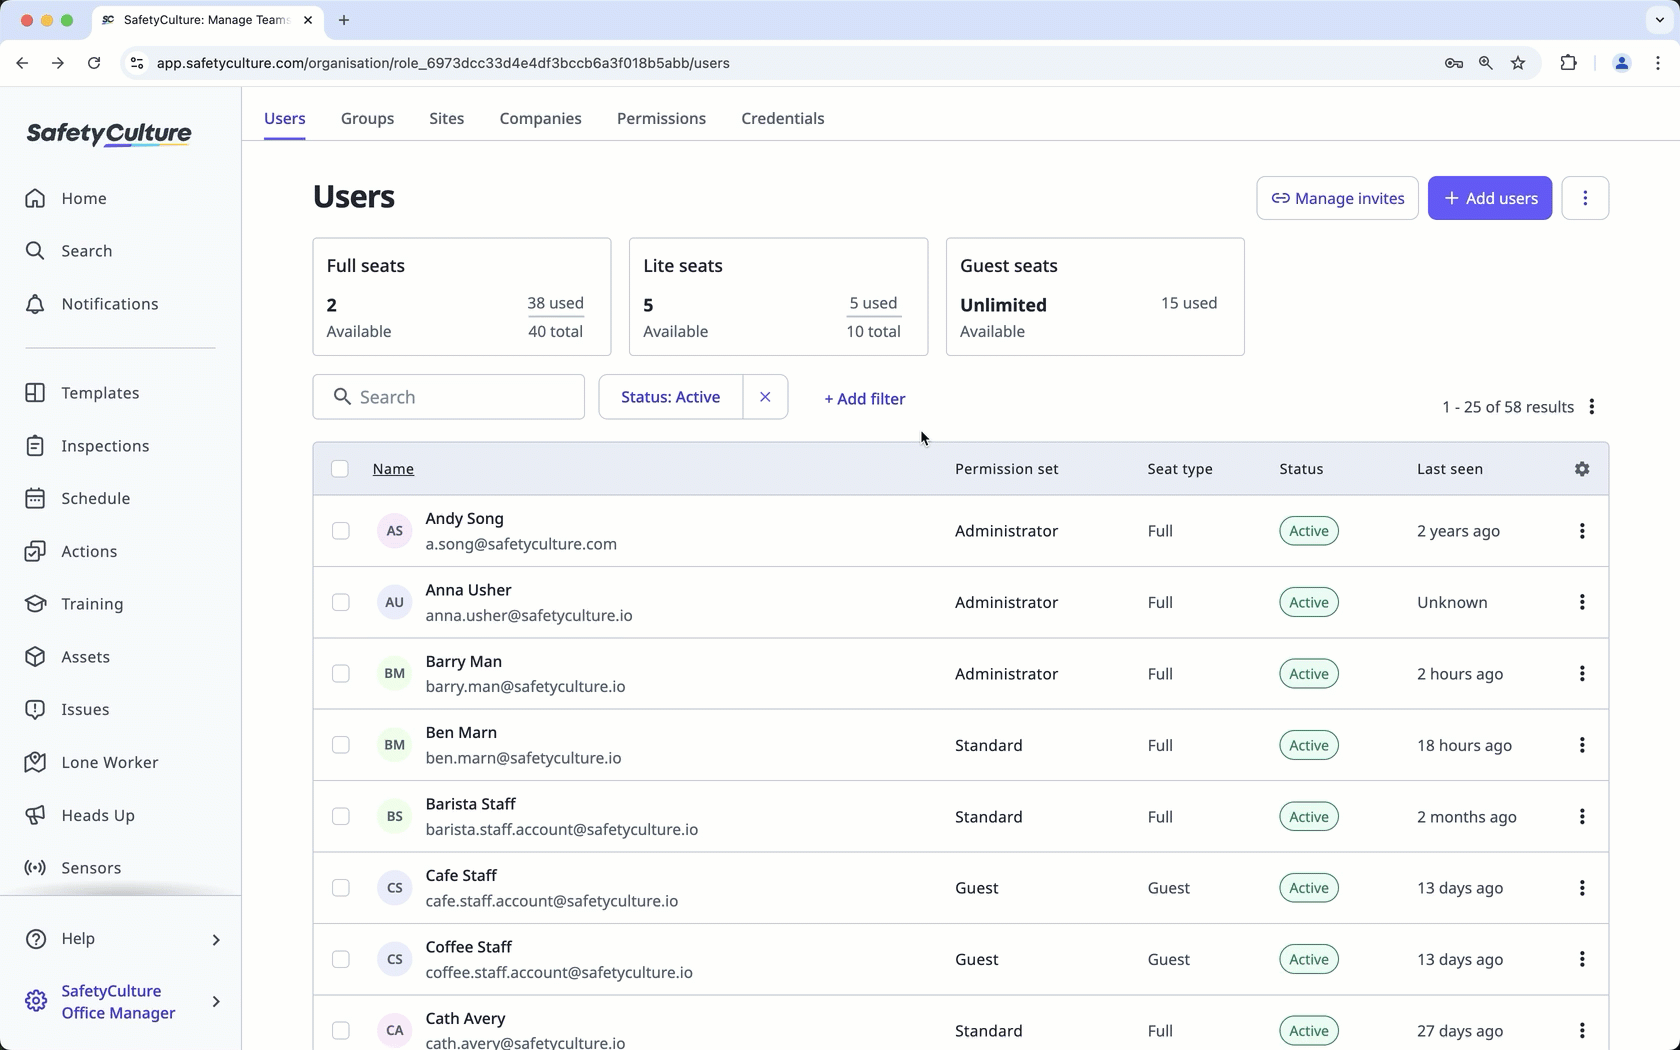
Task: Open row menu for Andy Song
Action: tap(1582, 531)
